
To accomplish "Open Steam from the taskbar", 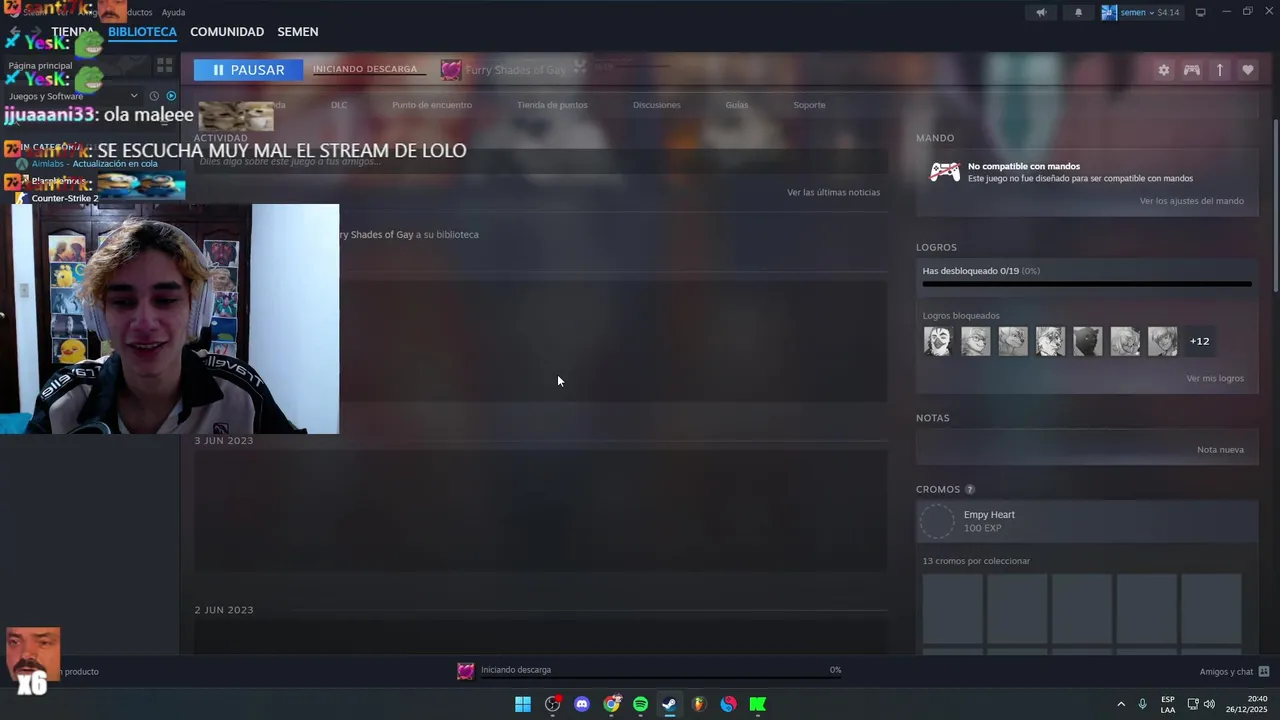I will pyautogui.click(x=670, y=704).
